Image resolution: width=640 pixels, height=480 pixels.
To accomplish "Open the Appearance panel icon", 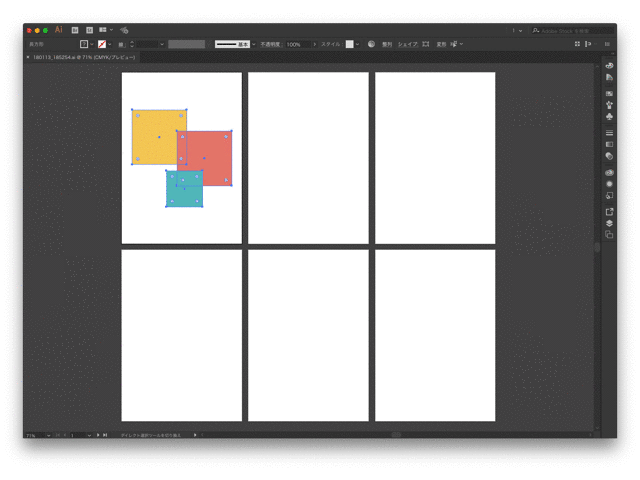I will click(610, 173).
